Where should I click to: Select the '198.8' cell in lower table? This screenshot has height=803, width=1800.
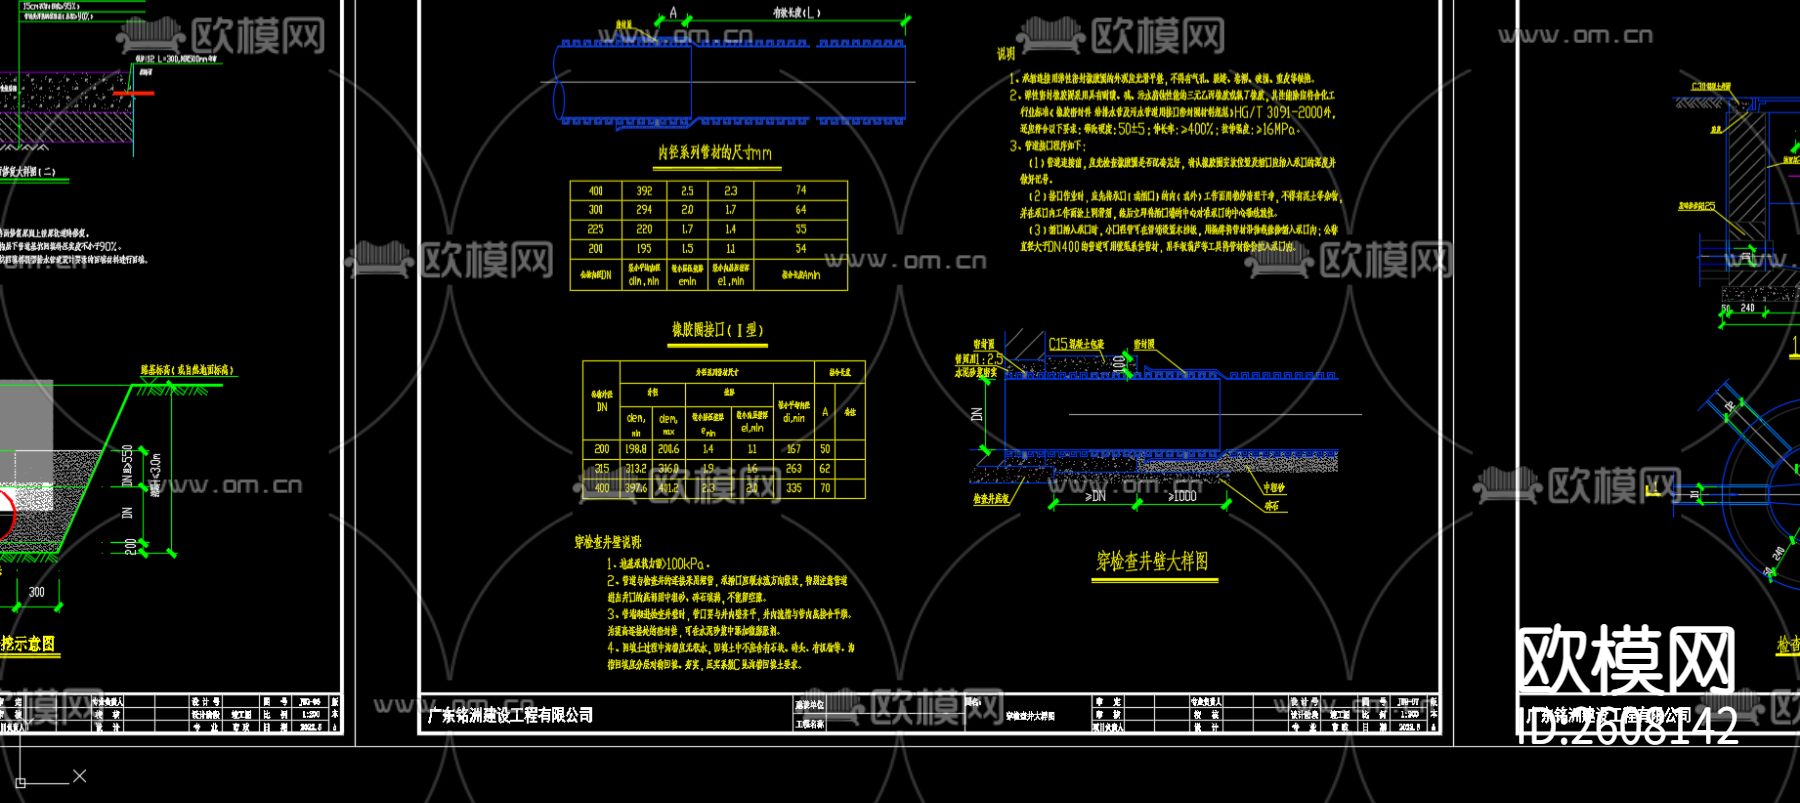pos(636,450)
